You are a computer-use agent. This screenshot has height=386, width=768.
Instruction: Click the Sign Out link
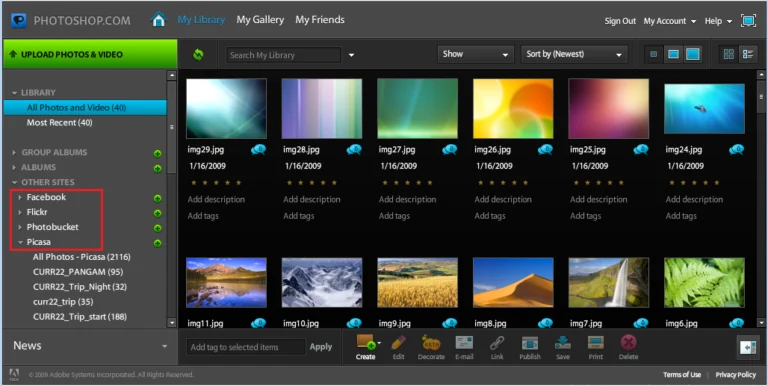[x=620, y=21]
